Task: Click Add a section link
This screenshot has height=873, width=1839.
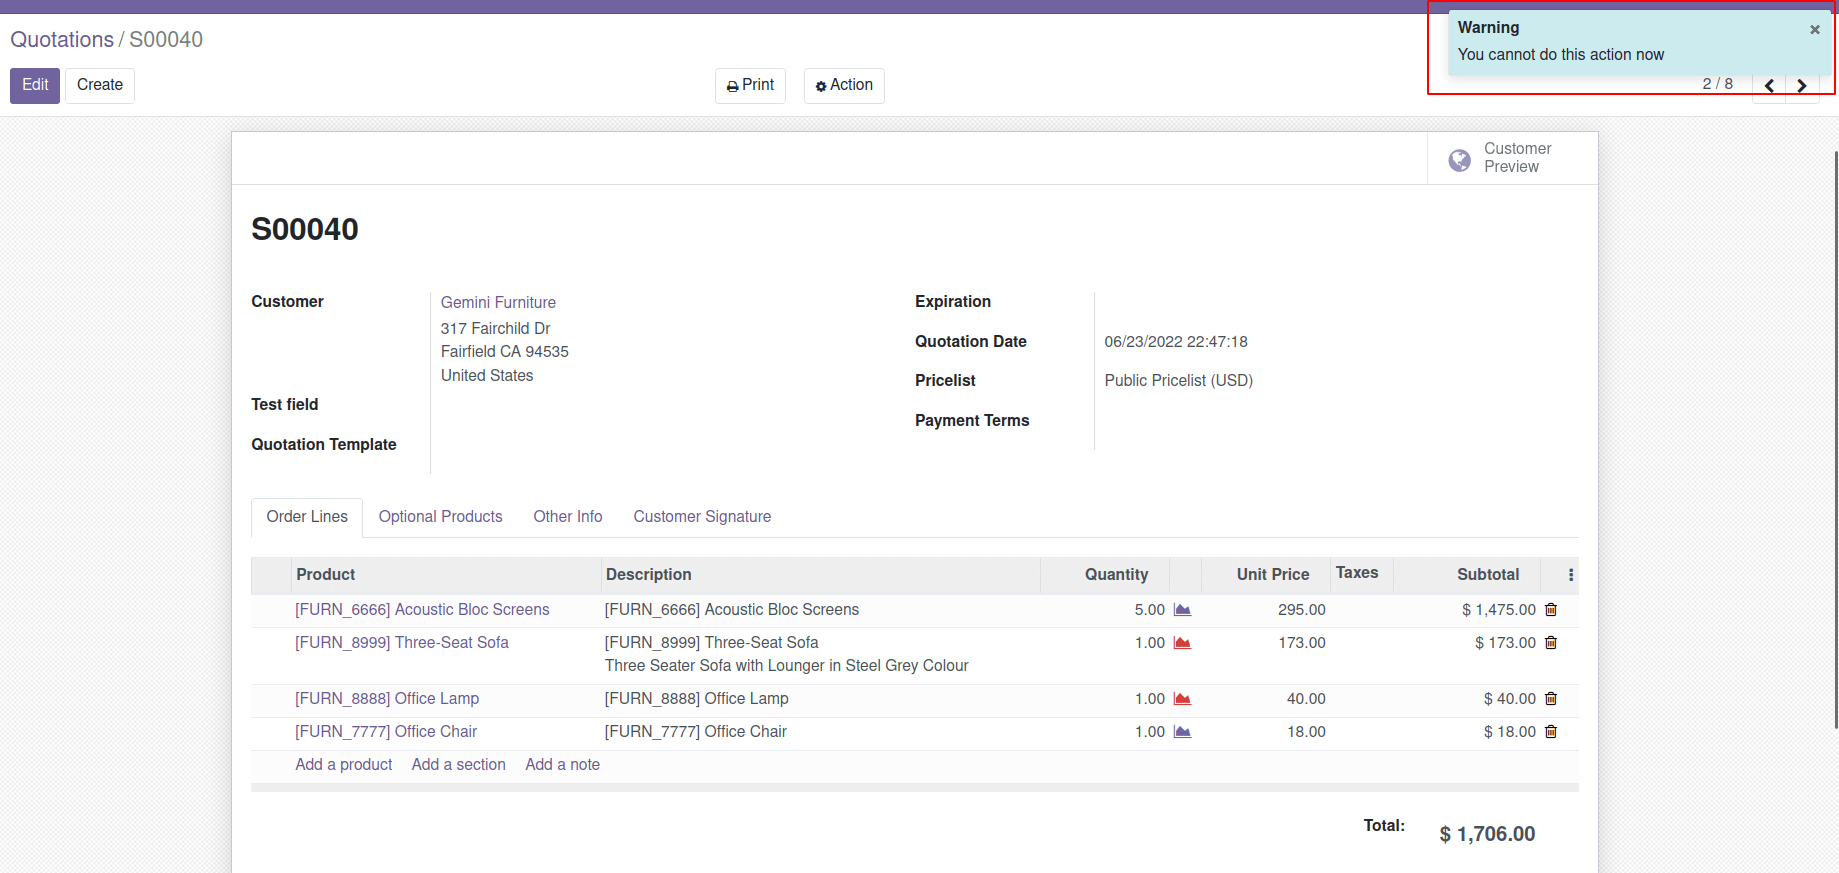Action: [x=459, y=765]
